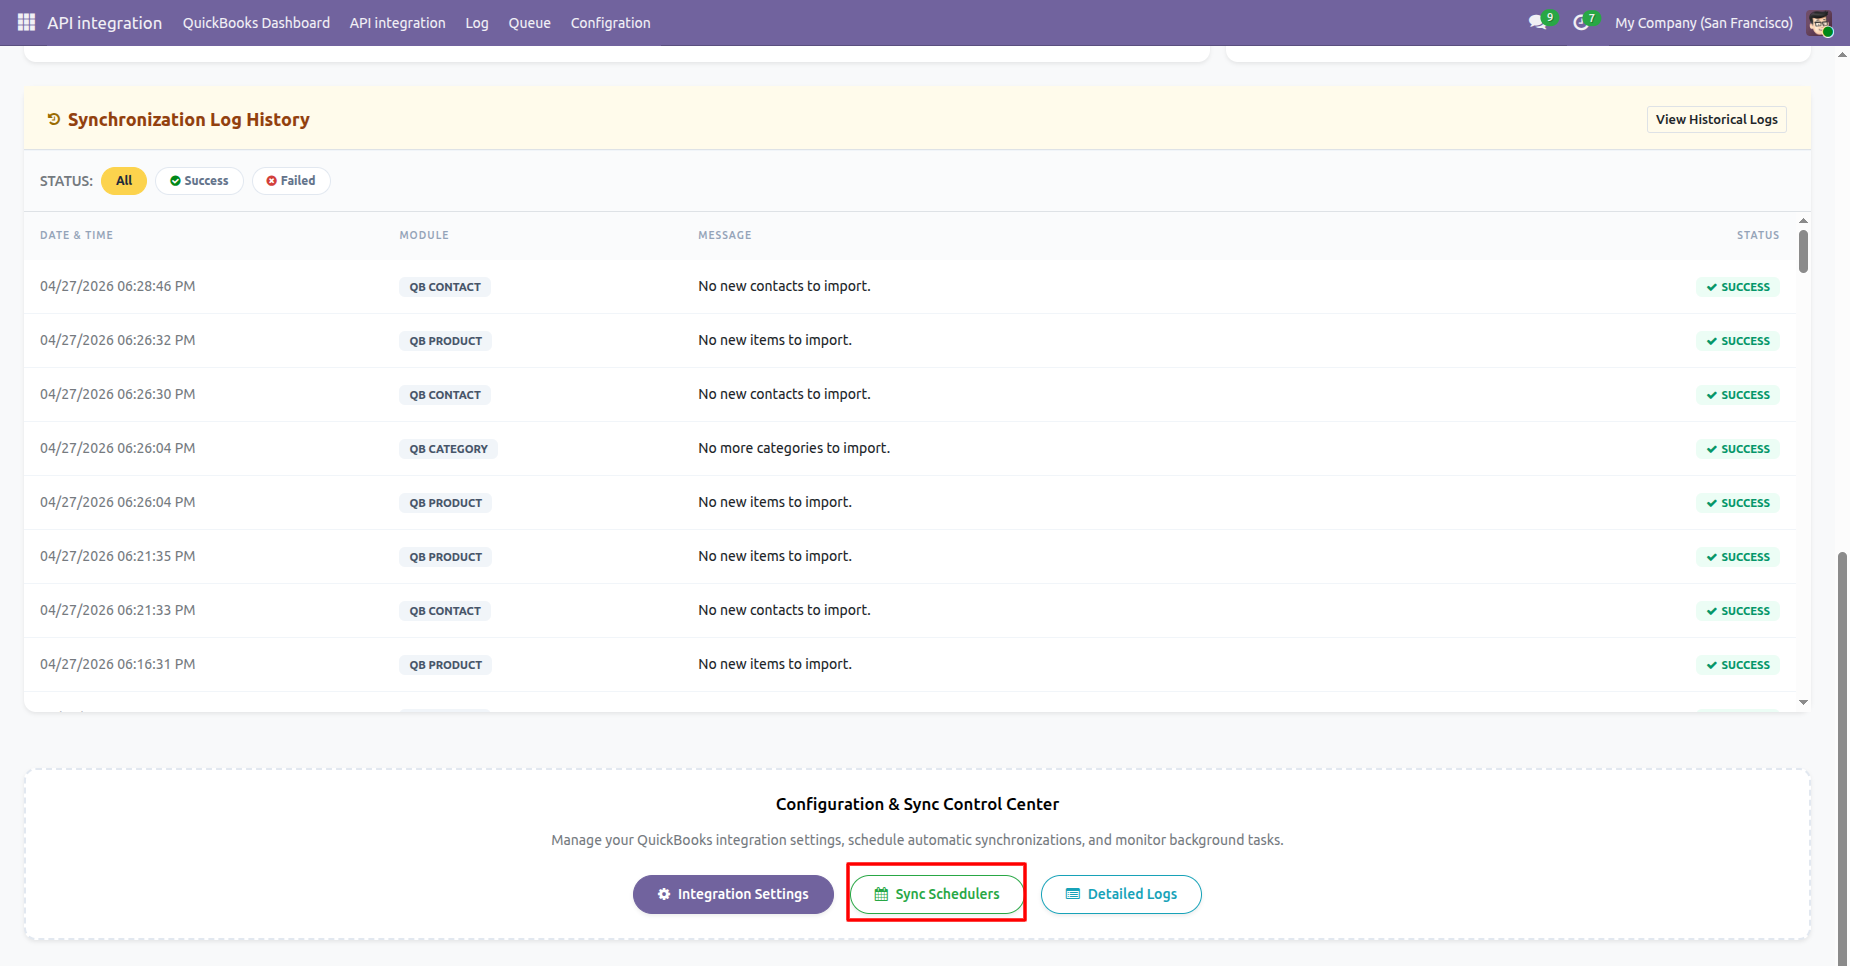The image size is (1850, 966).
Task: Open Sync Schedulers
Action: [x=937, y=894]
